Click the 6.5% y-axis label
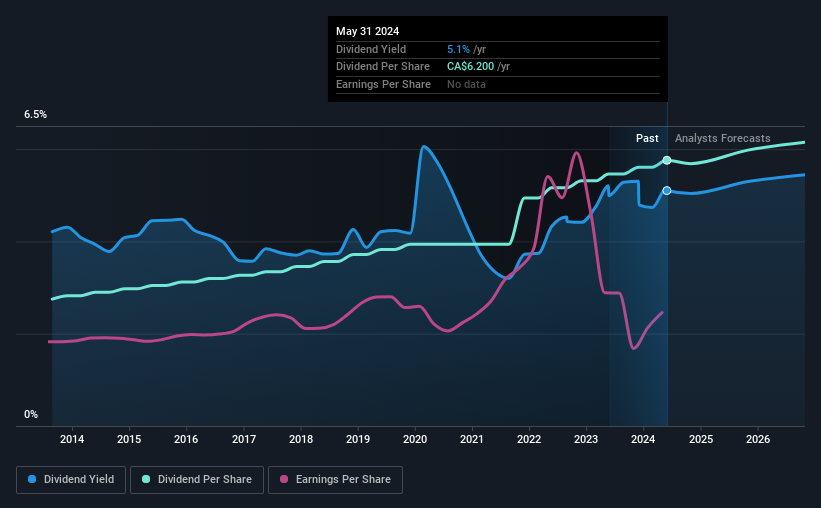Image resolution: width=821 pixels, height=508 pixels. [x=35, y=115]
